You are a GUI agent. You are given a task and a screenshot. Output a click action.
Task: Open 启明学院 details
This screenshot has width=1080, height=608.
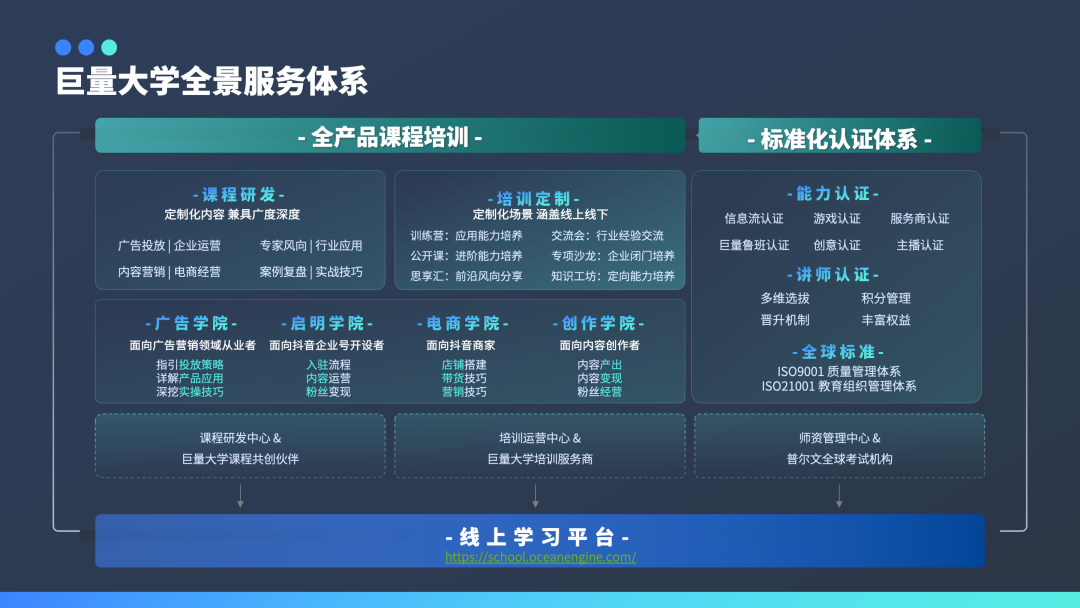(327, 323)
